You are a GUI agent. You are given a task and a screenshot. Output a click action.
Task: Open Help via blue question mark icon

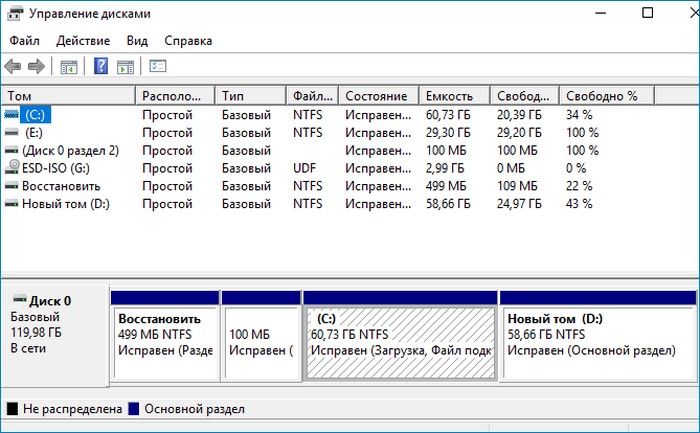(x=101, y=67)
